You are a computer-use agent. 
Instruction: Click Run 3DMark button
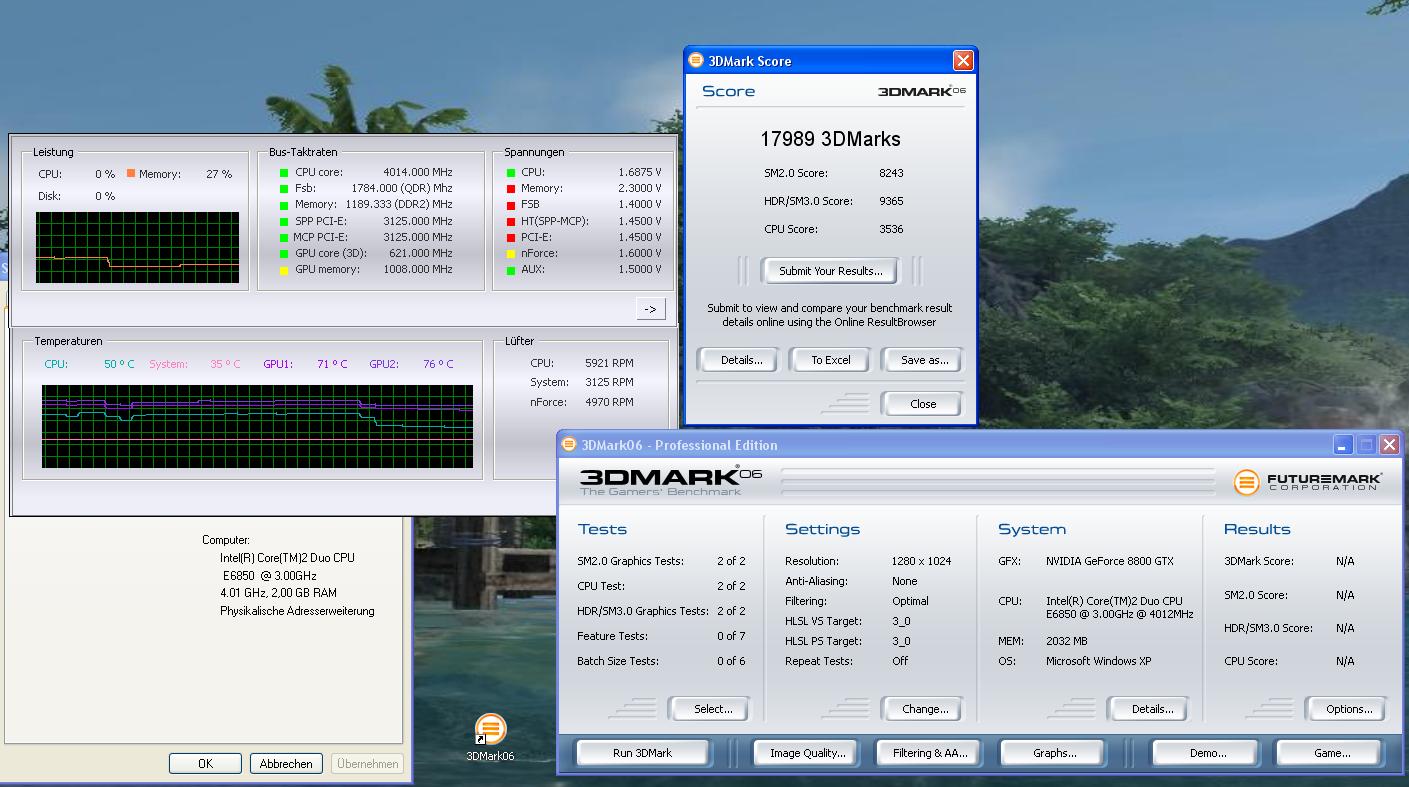pyautogui.click(x=642, y=753)
